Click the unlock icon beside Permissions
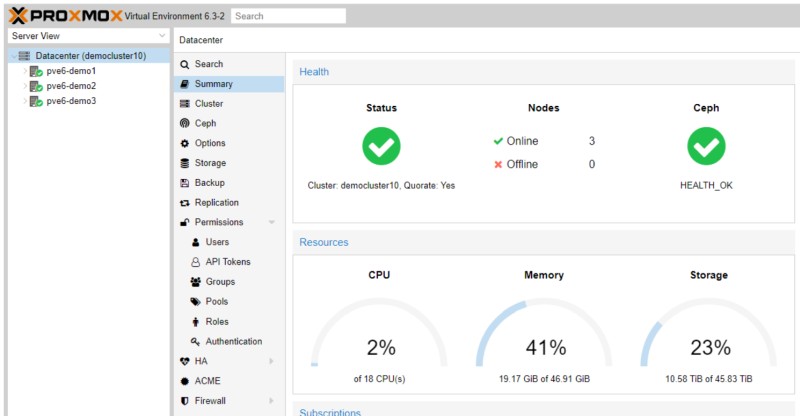This screenshot has width=800, height=416. 185,222
